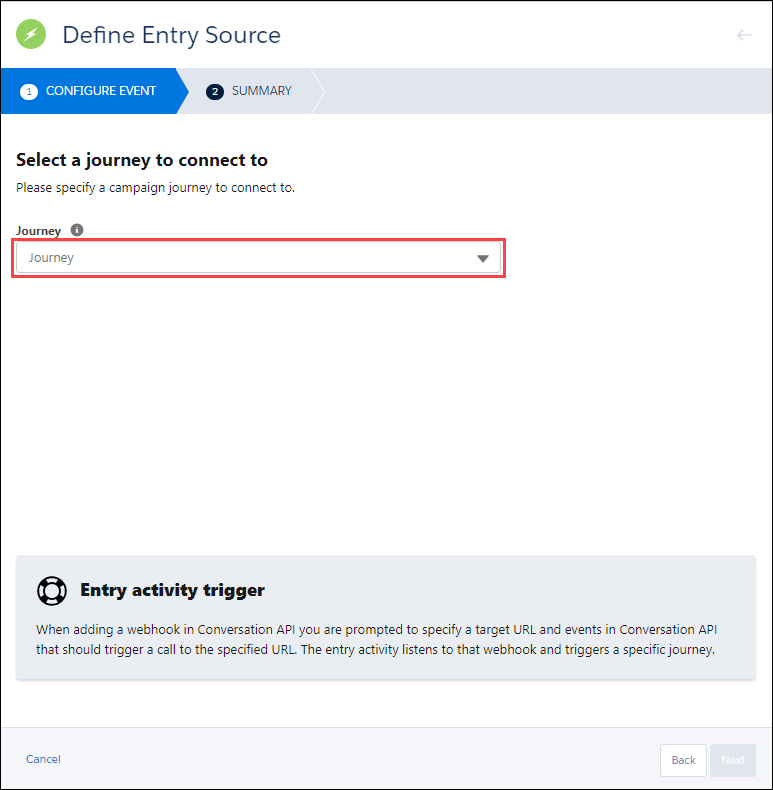Click the 'Entry activity trigger' heading

[172, 590]
